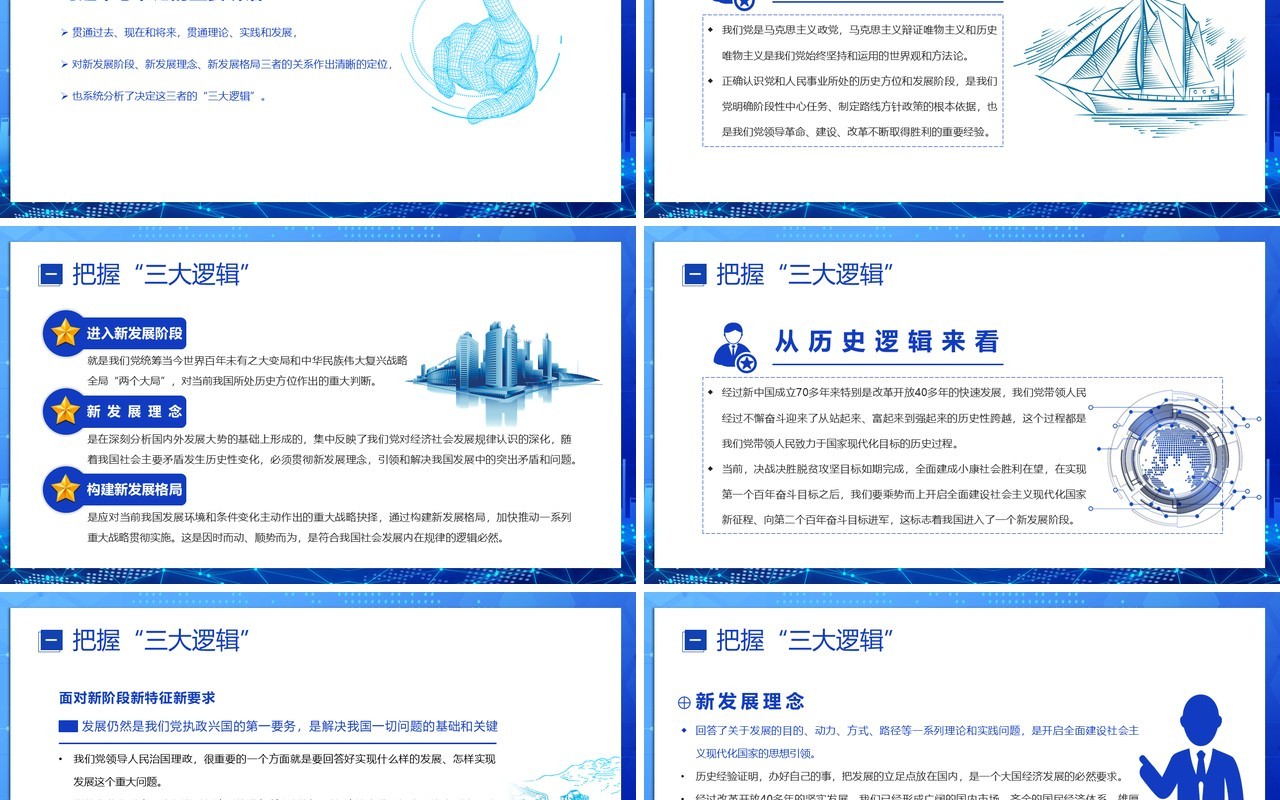Click the 构建新发展格局 pill label
This screenshot has width=1280, height=800.
(135, 489)
